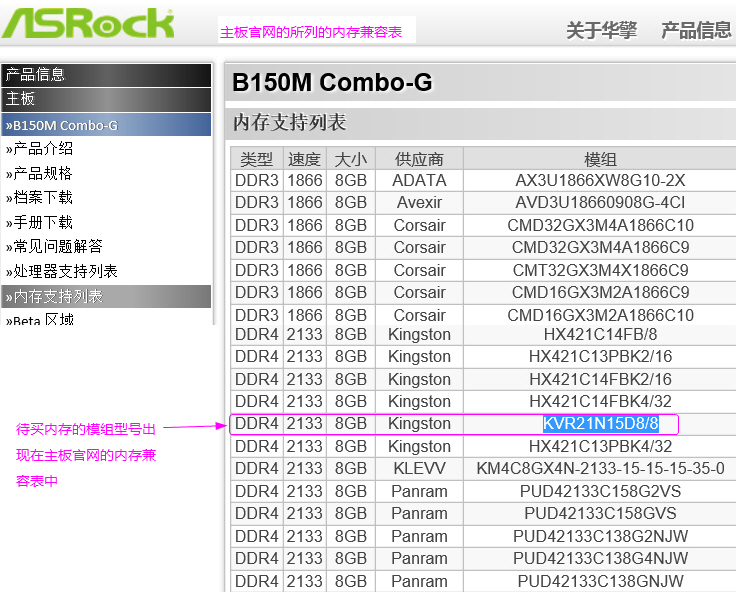736x592 pixels.
Task: Click Panram vendor in PUD42133C158G2VS row
Action: point(419,492)
